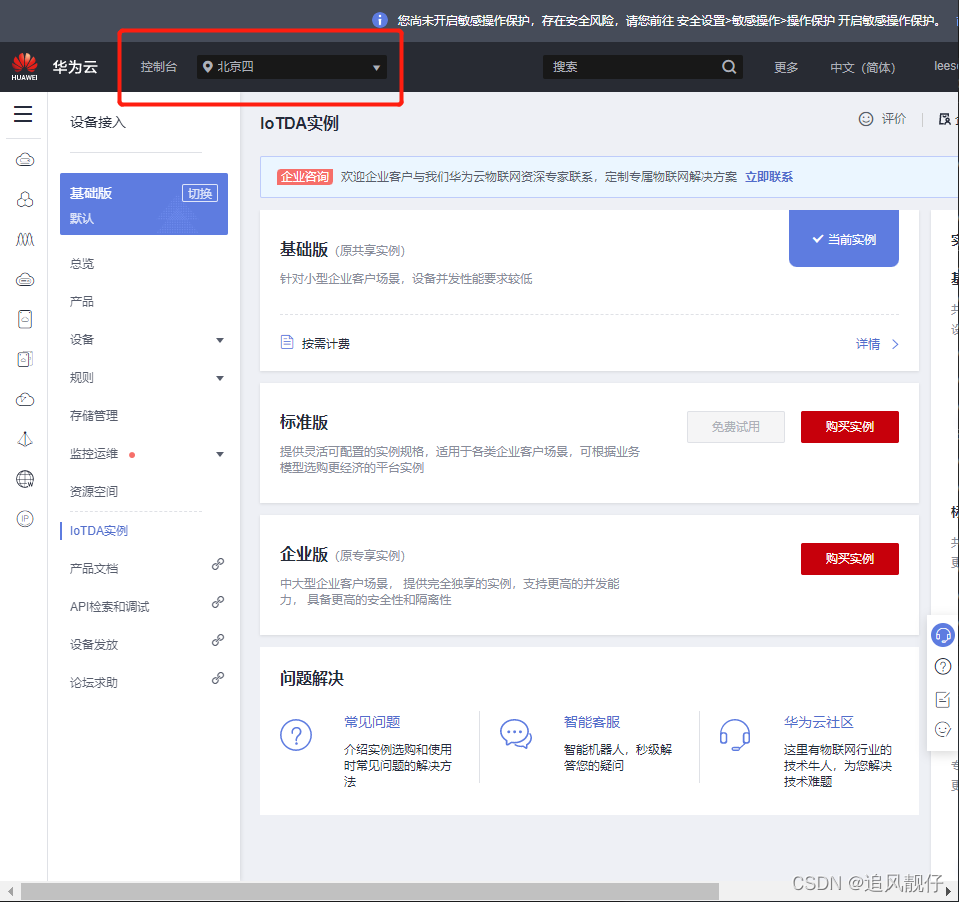The height and width of the screenshot is (902, 959).
Task: Go to 控制台 in top bar
Action: tap(158, 67)
